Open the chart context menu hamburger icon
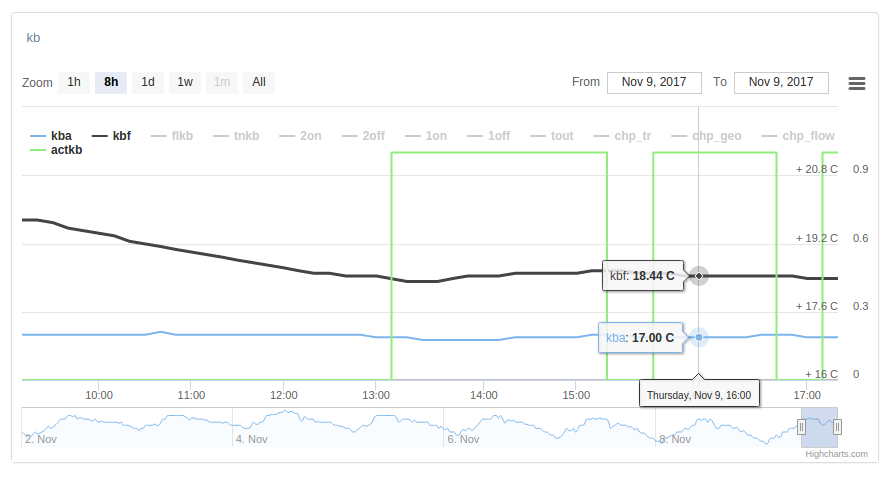The height and width of the screenshot is (482, 890). 857,83
